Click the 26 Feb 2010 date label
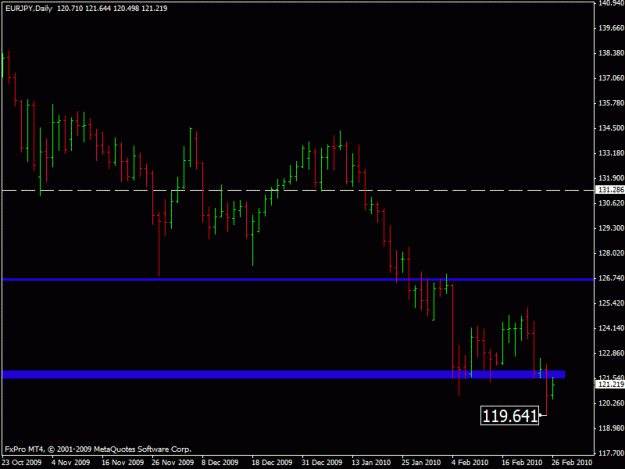This screenshot has height=469, width=625. pyautogui.click(x=572, y=462)
